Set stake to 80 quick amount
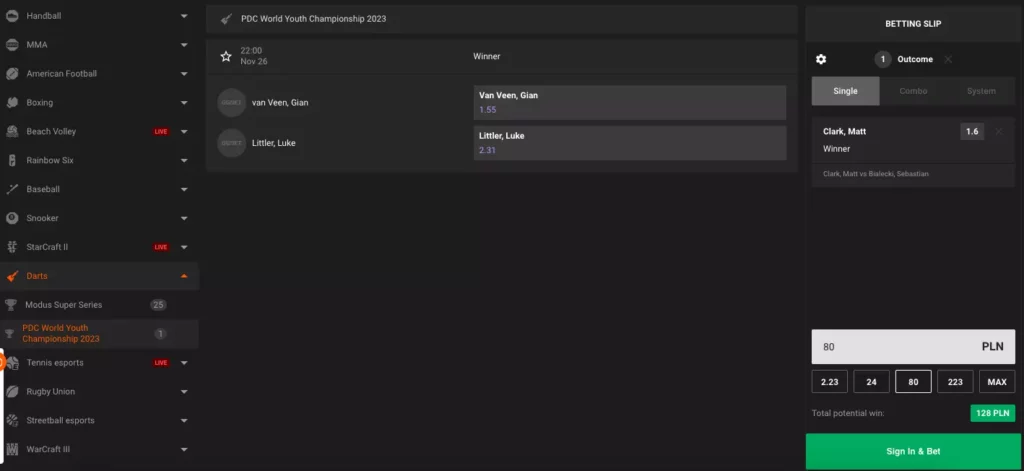The height and width of the screenshot is (471, 1024). pyautogui.click(x=913, y=382)
